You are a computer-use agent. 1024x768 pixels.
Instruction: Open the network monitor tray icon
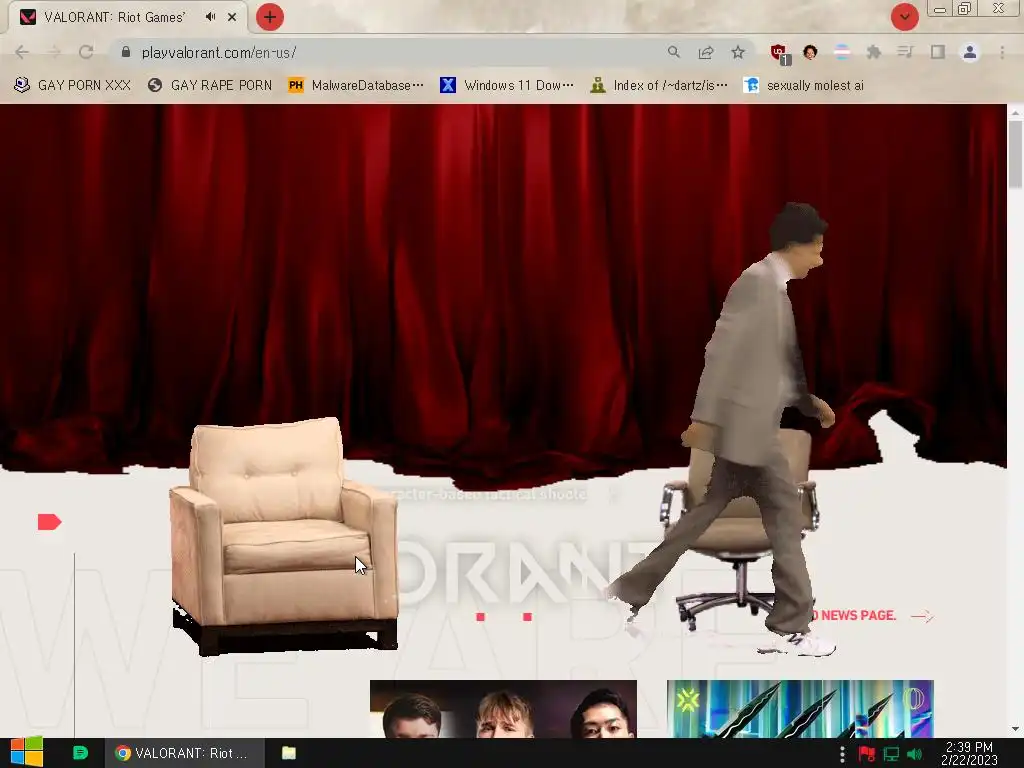tap(891, 754)
